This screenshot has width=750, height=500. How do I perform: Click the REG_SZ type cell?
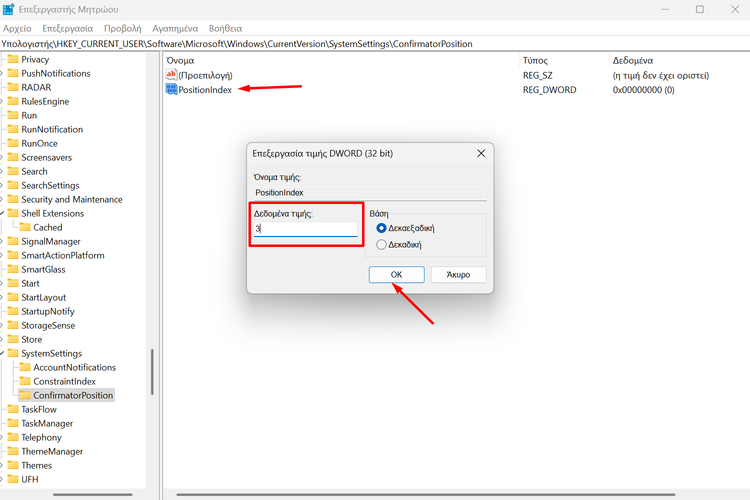(x=537, y=75)
